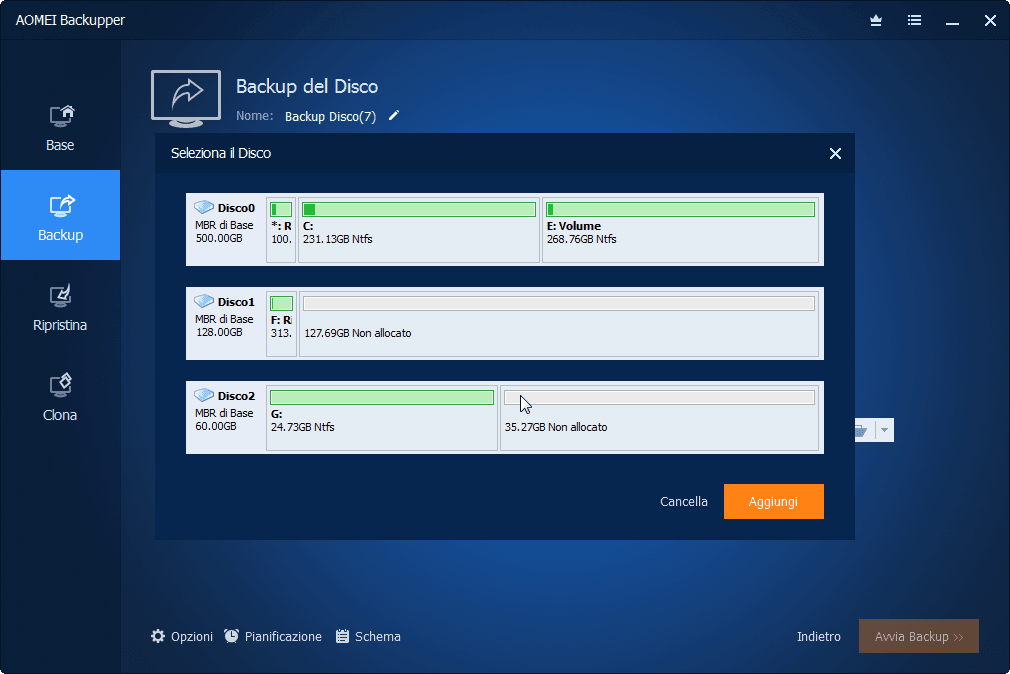
Task: Click the Cancella button
Action: (x=683, y=501)
